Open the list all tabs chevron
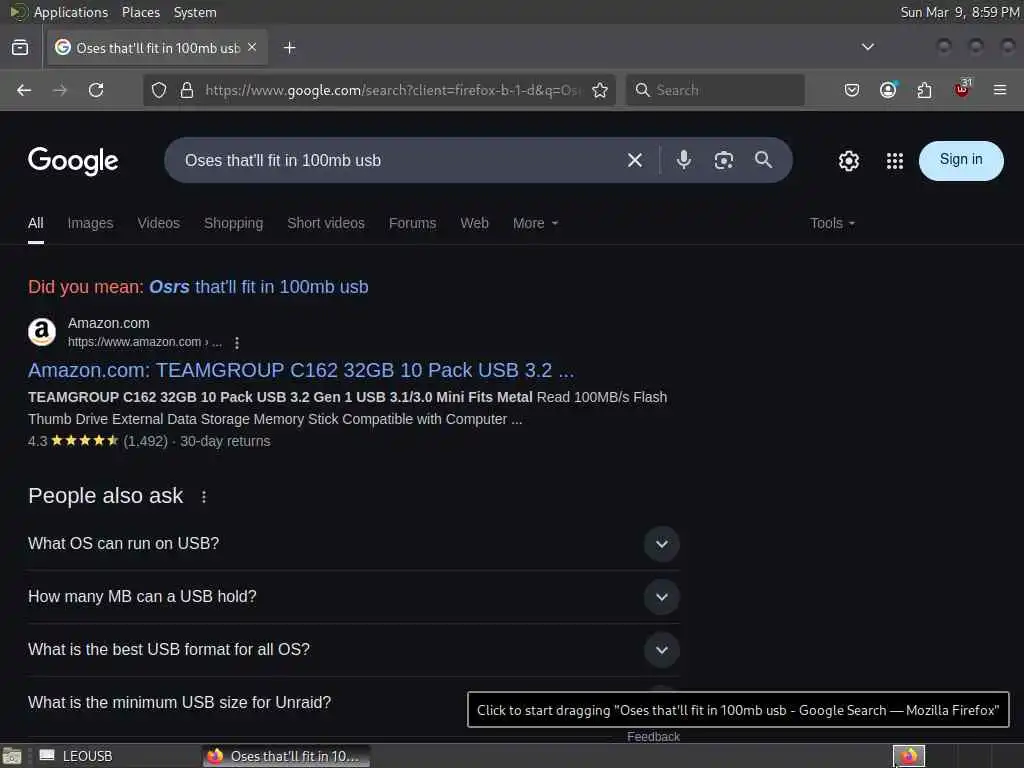1024x768 pixels. [868, 47]
